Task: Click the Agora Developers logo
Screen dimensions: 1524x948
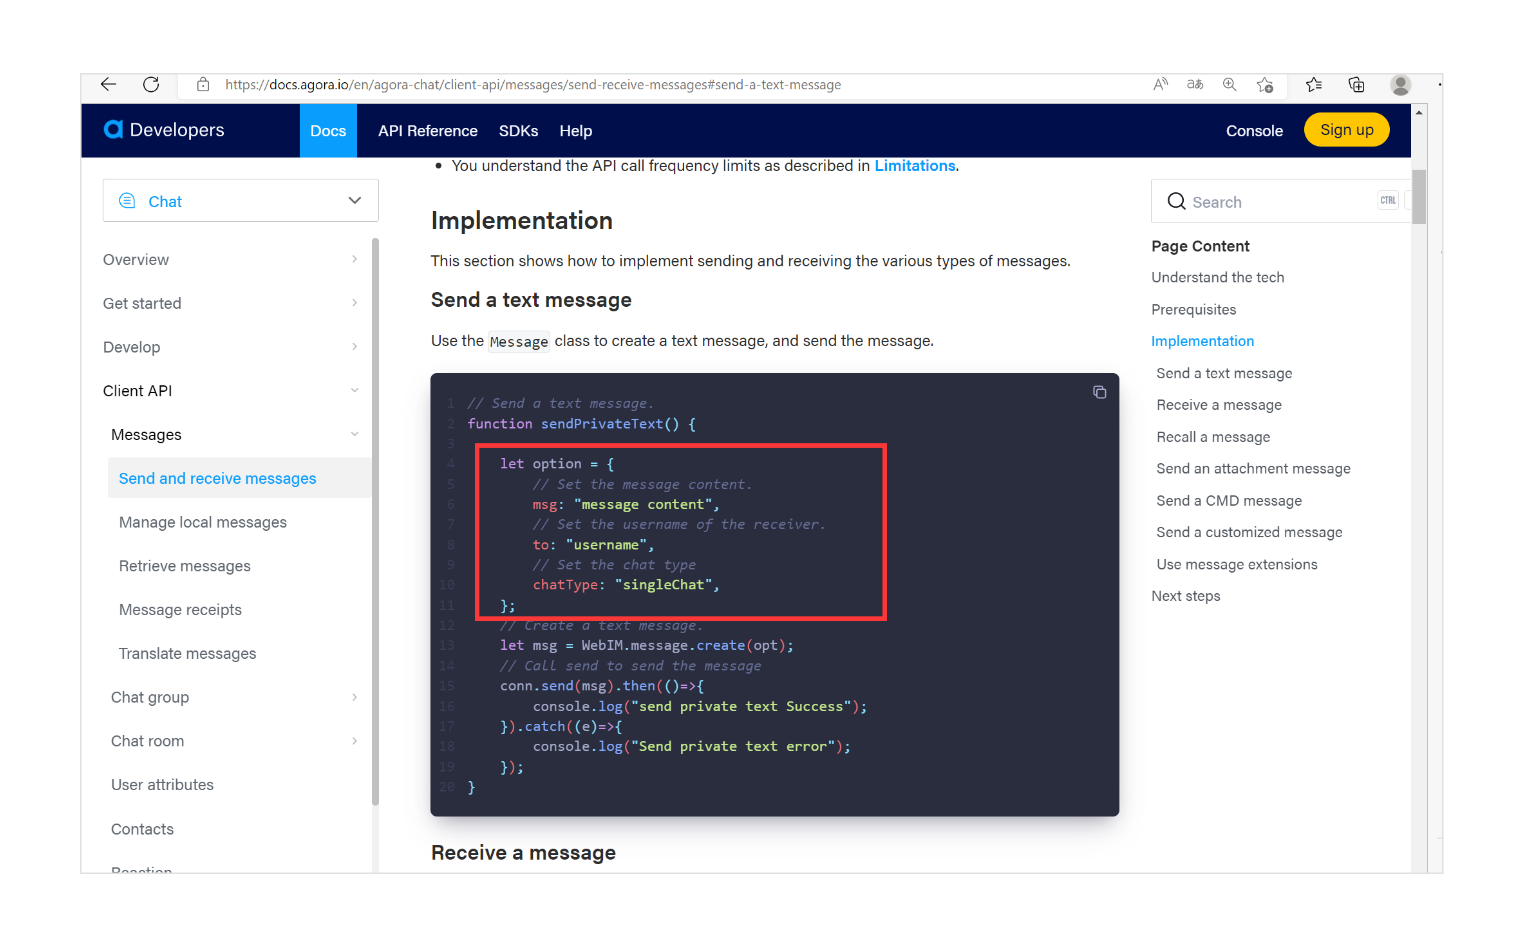Action: pyautogui.click(x=163, y=129)
